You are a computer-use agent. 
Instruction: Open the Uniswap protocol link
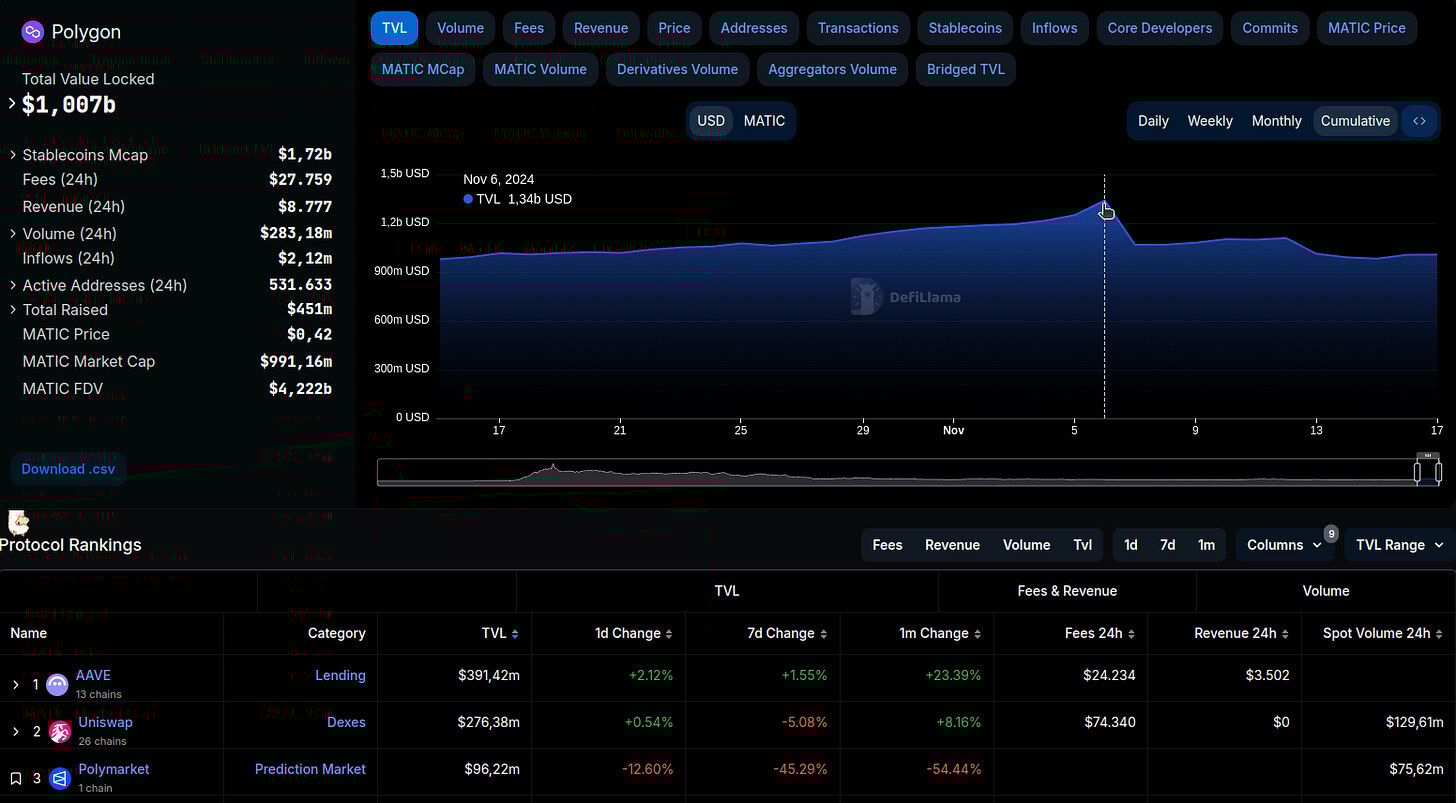pos(105,722)
